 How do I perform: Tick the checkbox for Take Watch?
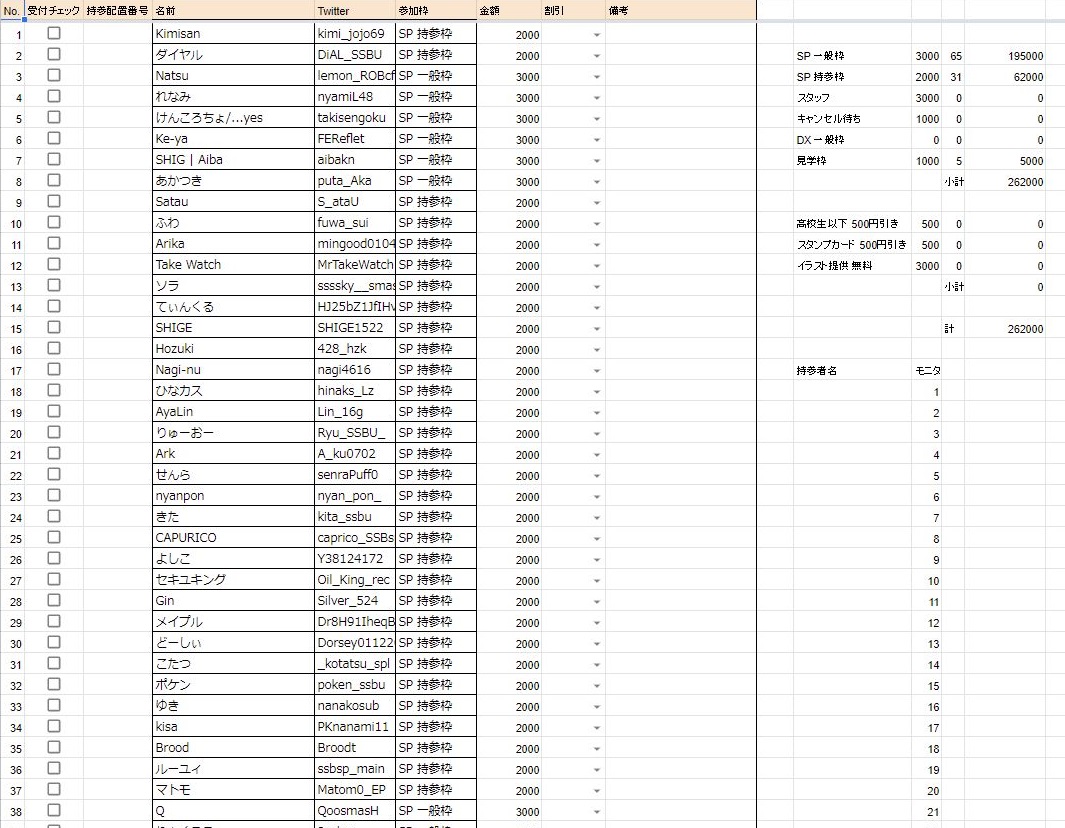[x=54, y=264]
